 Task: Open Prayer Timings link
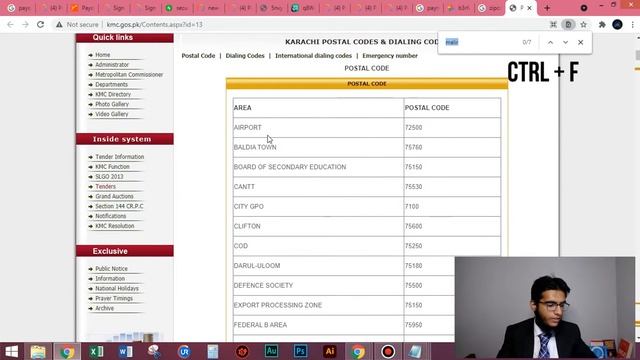coord(114,298)
